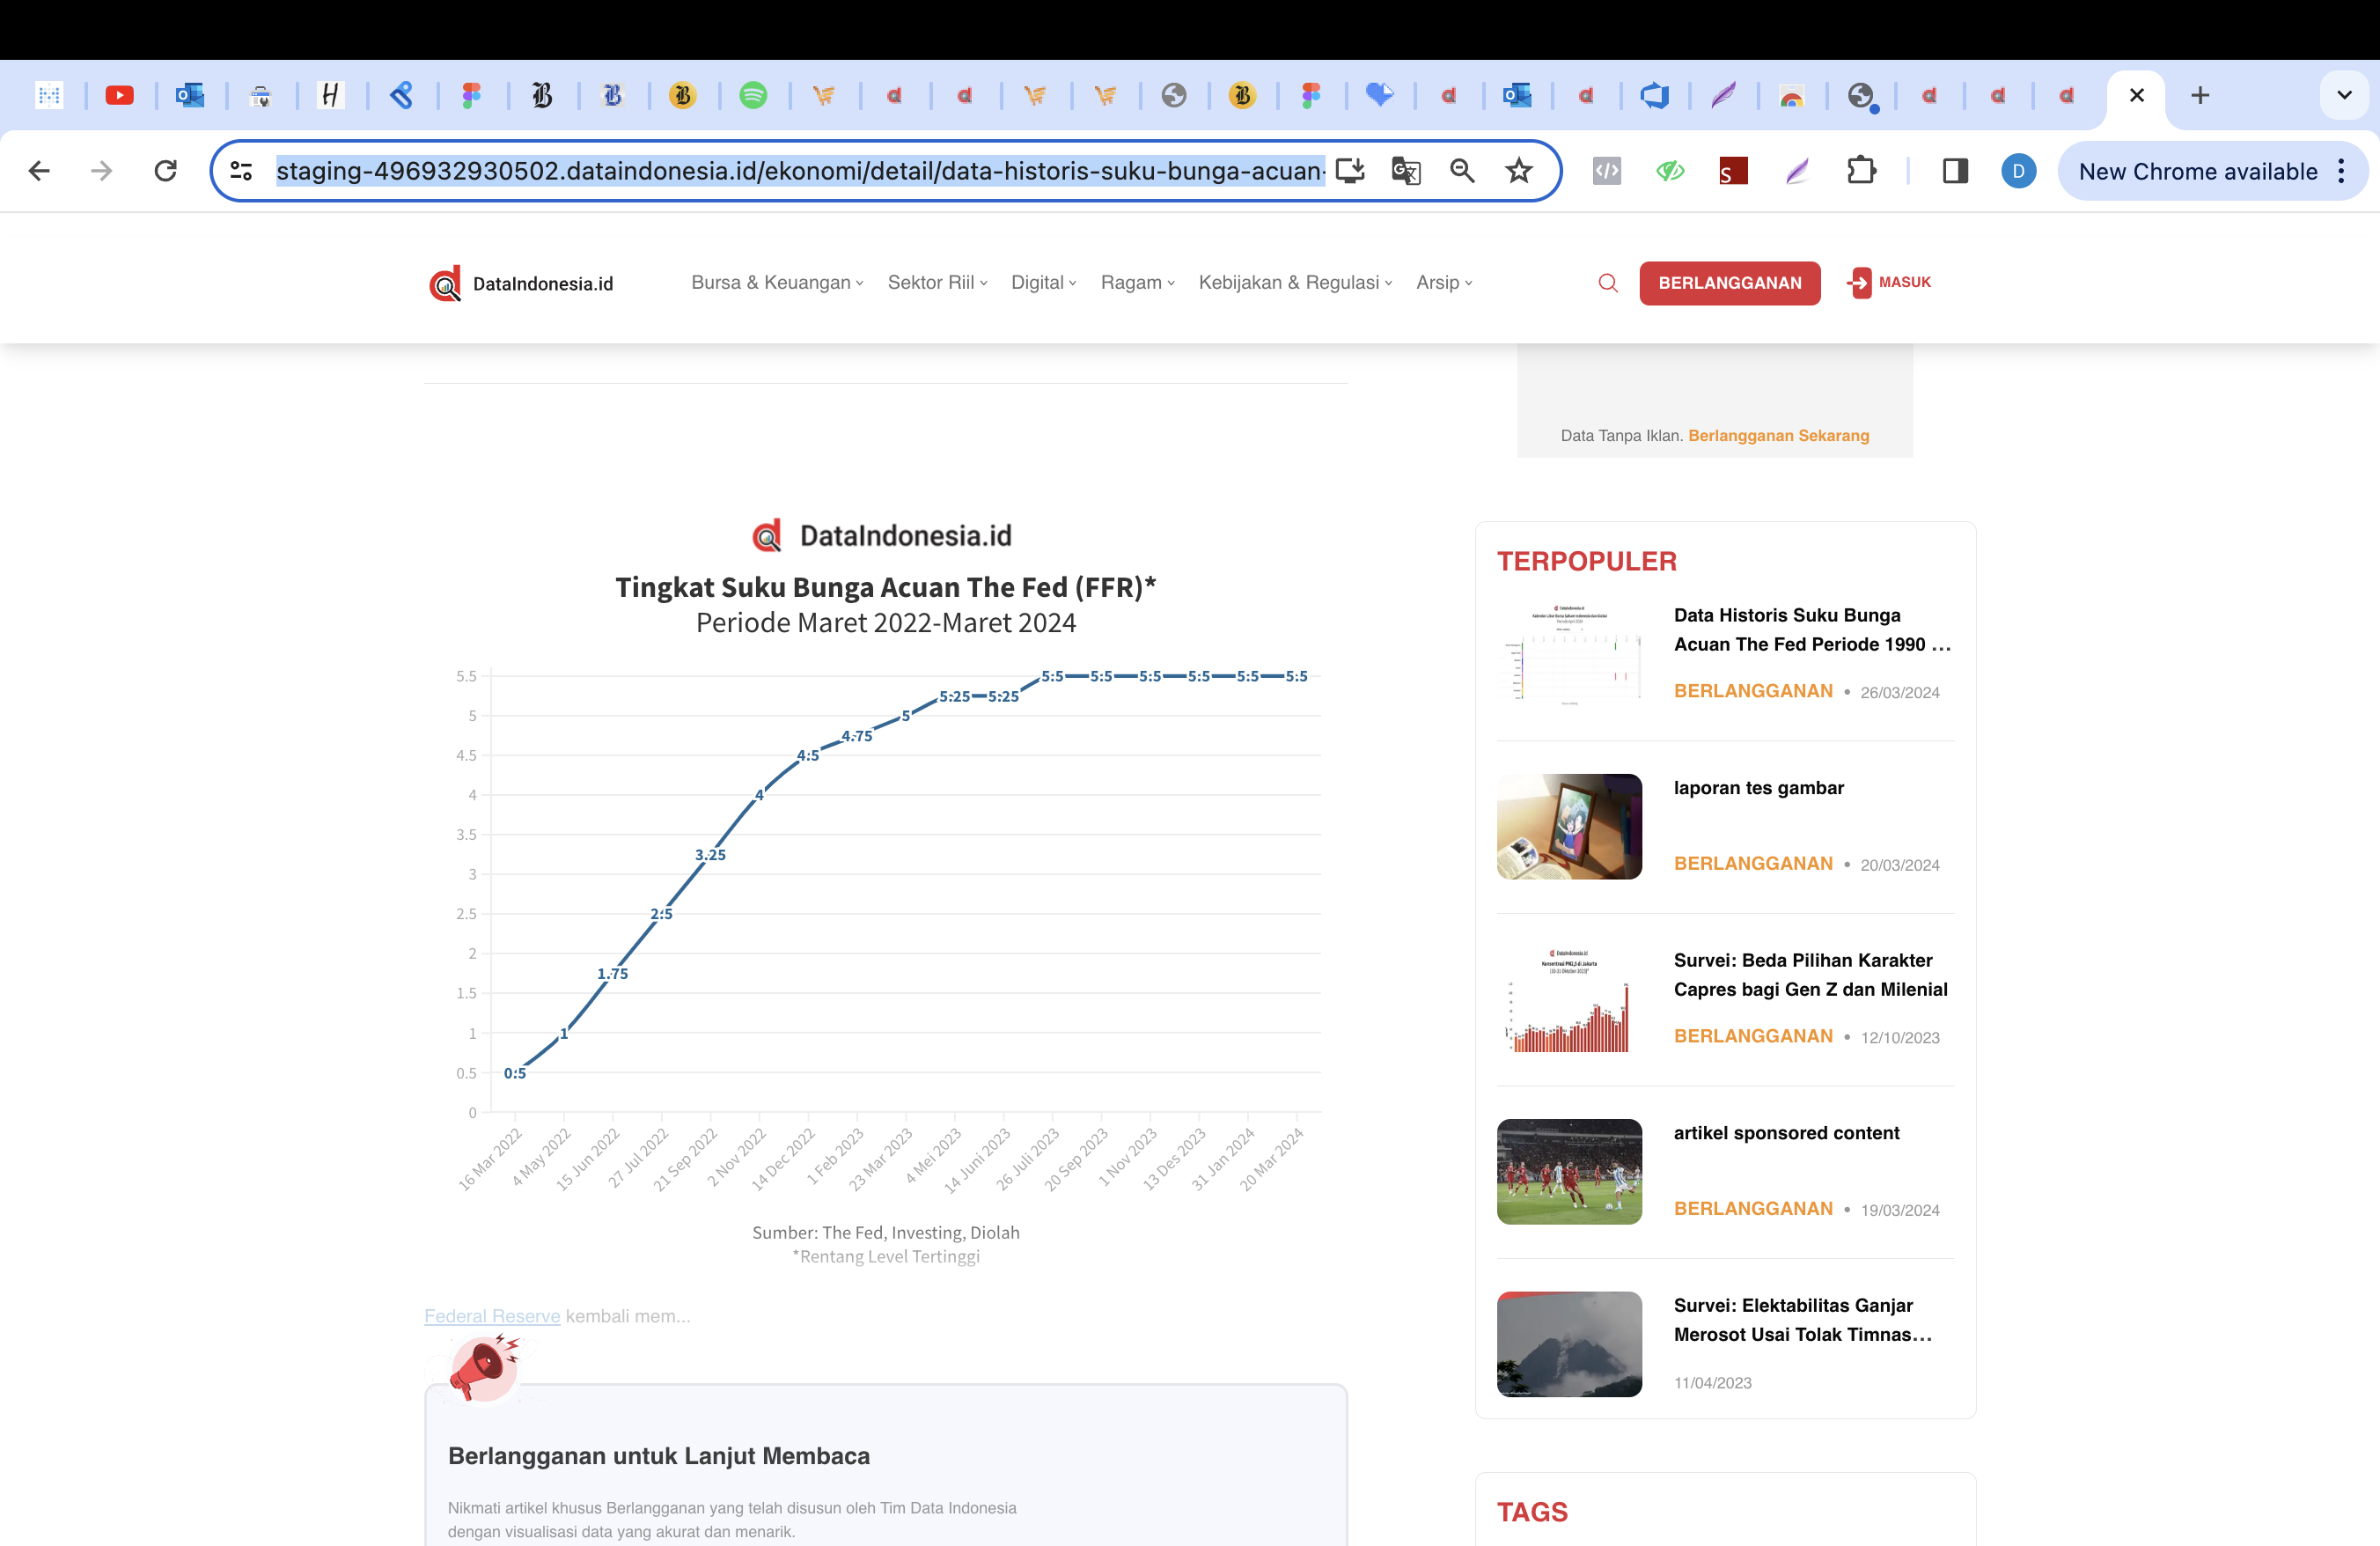Click the red BERLANGGANAN button in header
Screen dimensions: 2380x1546
pos(1730,283)
